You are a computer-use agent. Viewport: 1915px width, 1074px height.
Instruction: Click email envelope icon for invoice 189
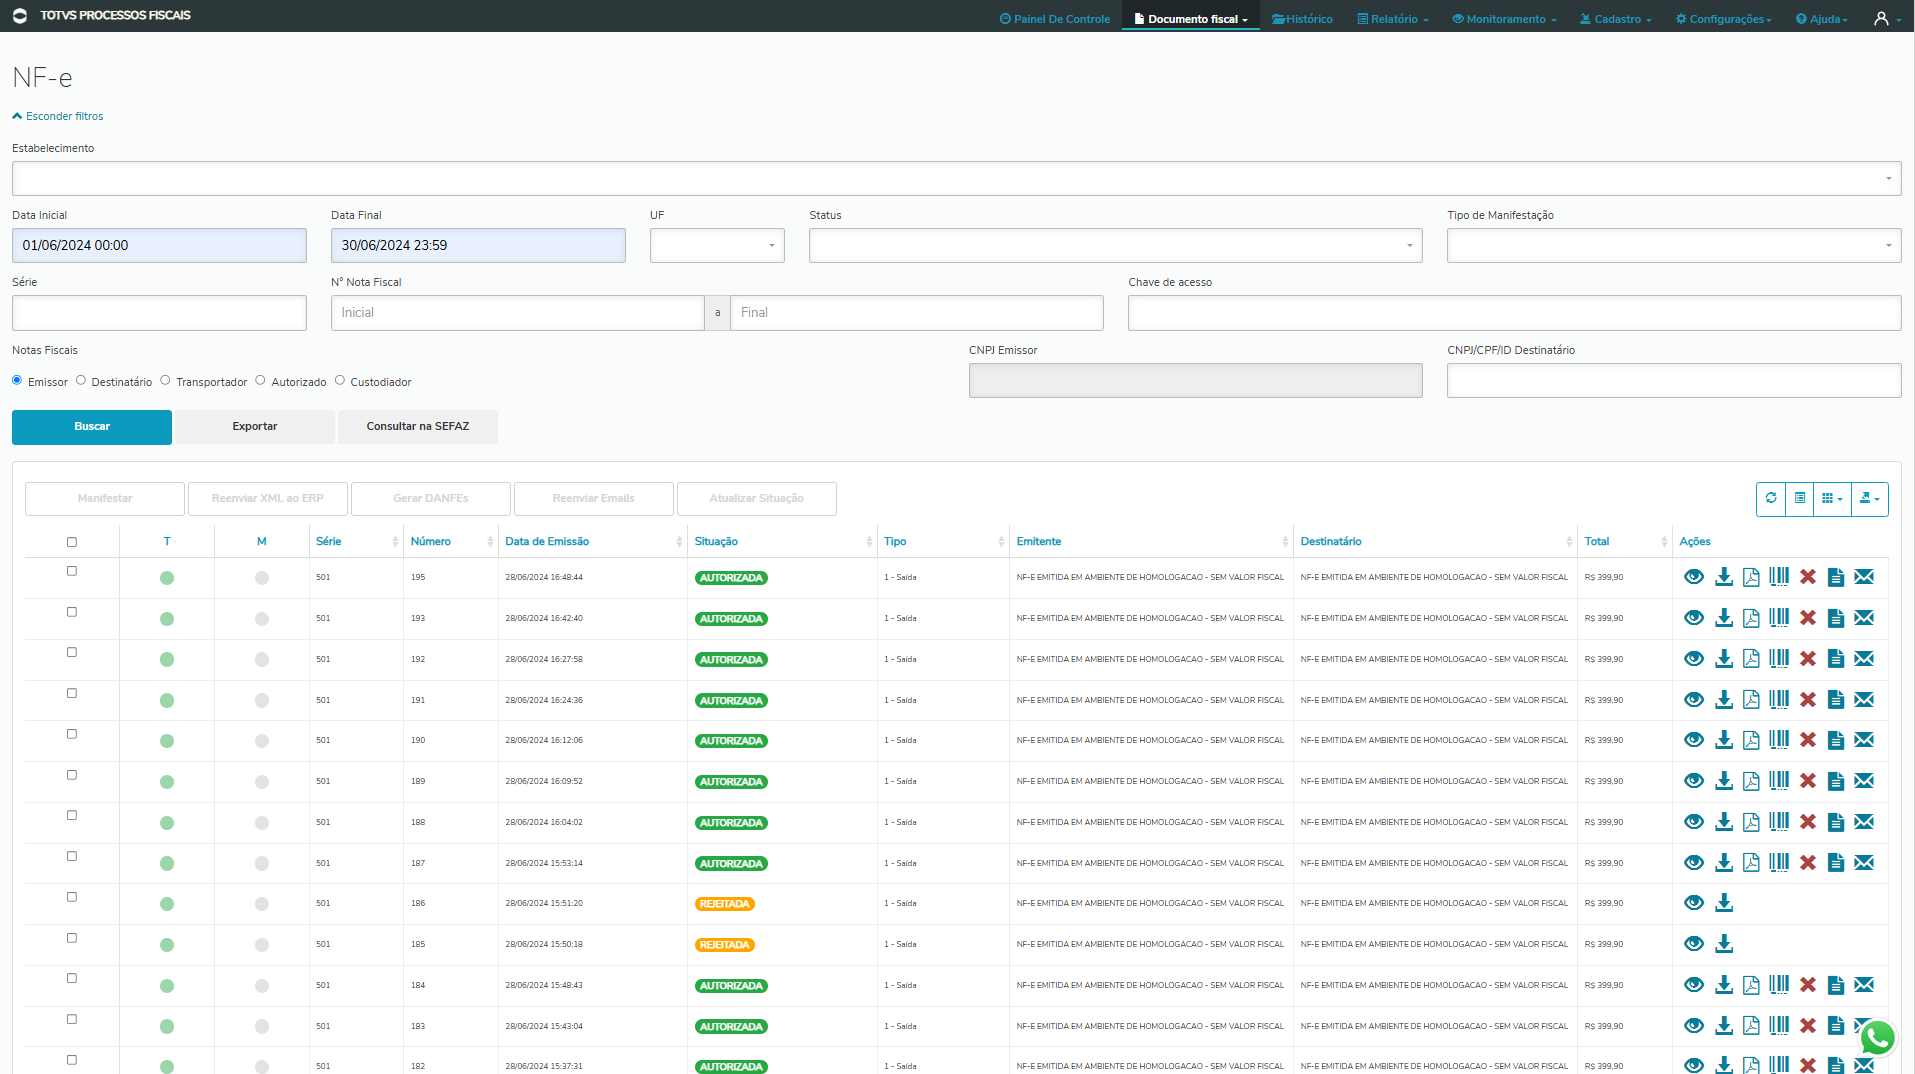pos(1863,781)
